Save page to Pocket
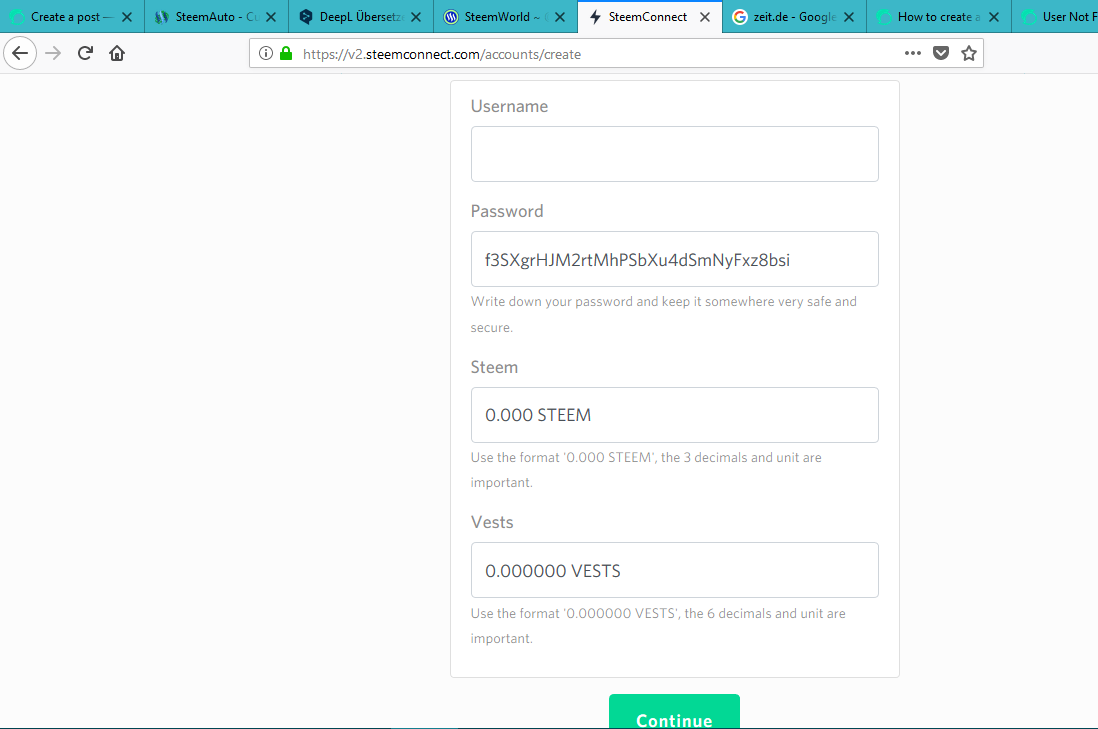1098x729 pixels. tap(941, 53)
